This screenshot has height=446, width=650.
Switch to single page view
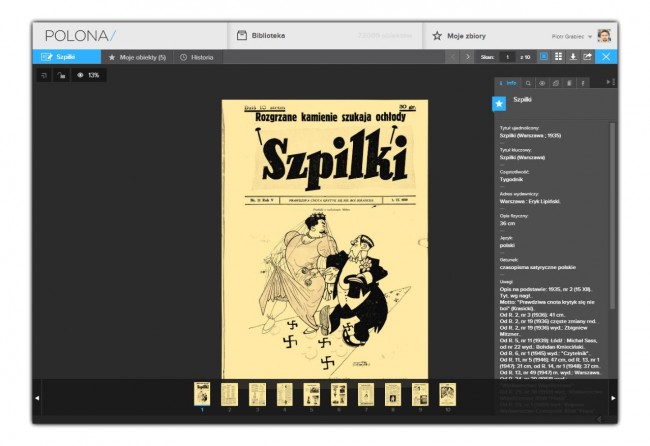(544, 56)
